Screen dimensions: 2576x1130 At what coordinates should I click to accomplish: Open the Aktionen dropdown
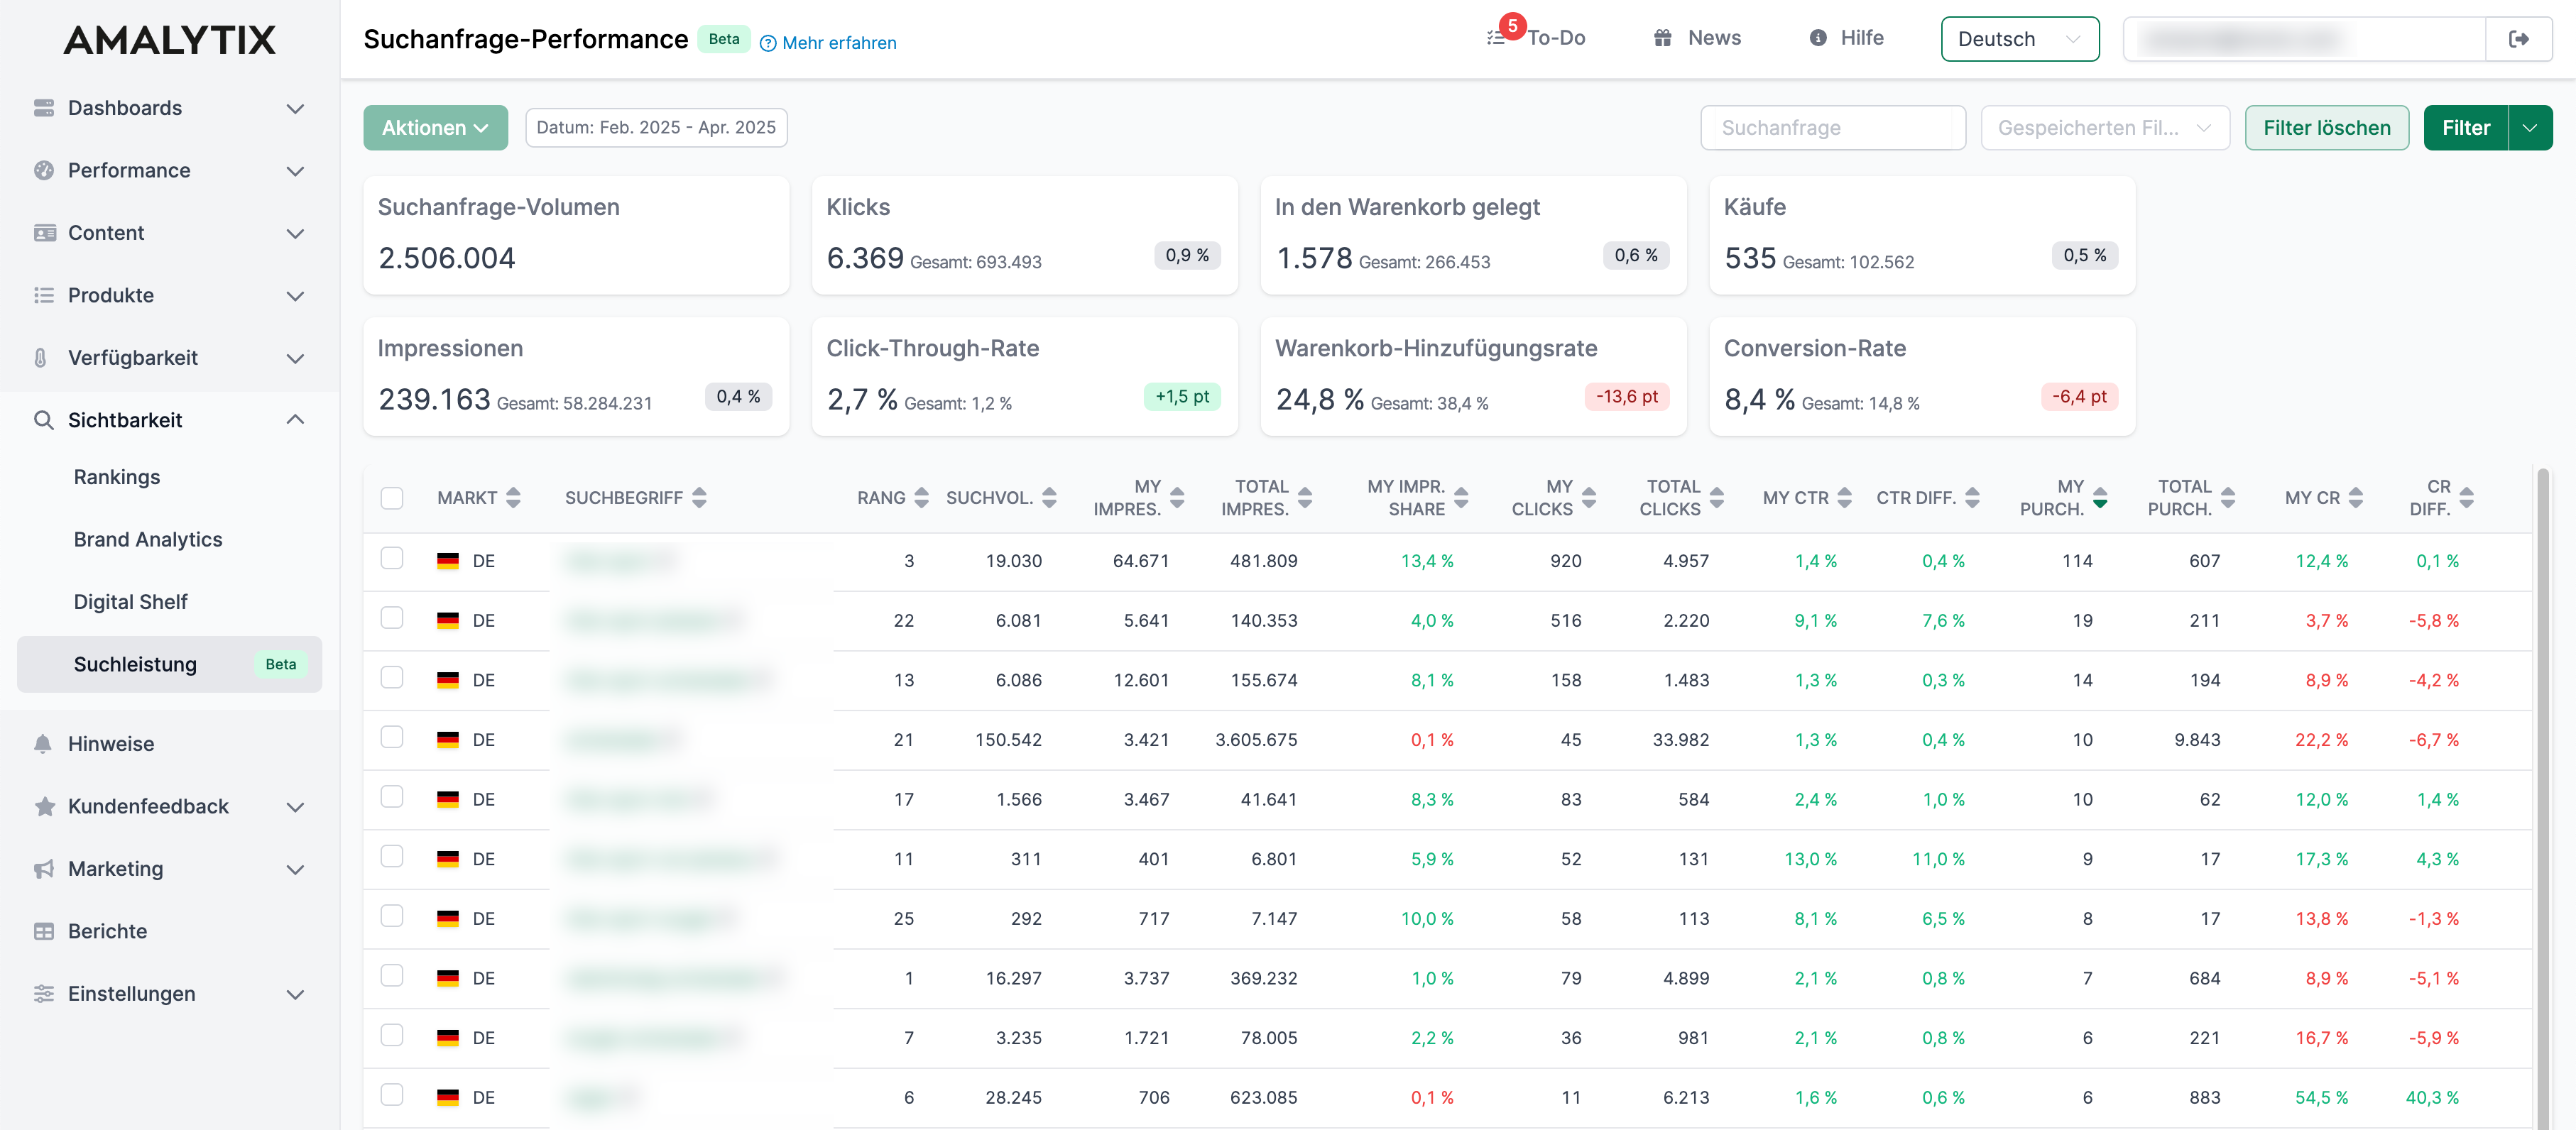(435, 128)
